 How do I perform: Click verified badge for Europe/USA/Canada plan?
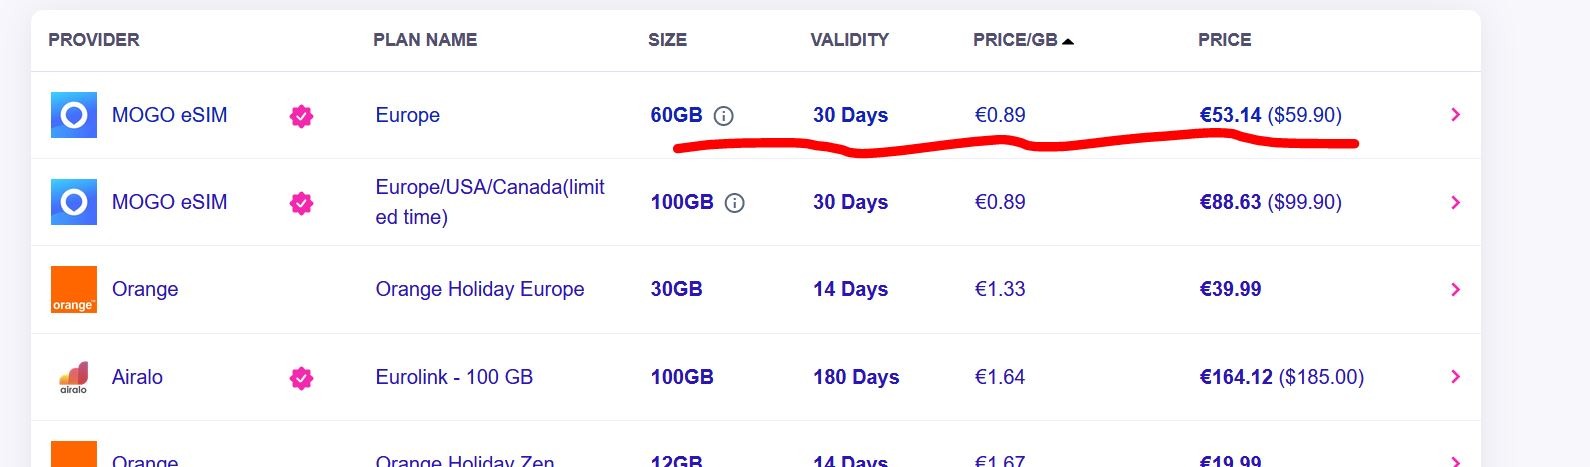301,203
